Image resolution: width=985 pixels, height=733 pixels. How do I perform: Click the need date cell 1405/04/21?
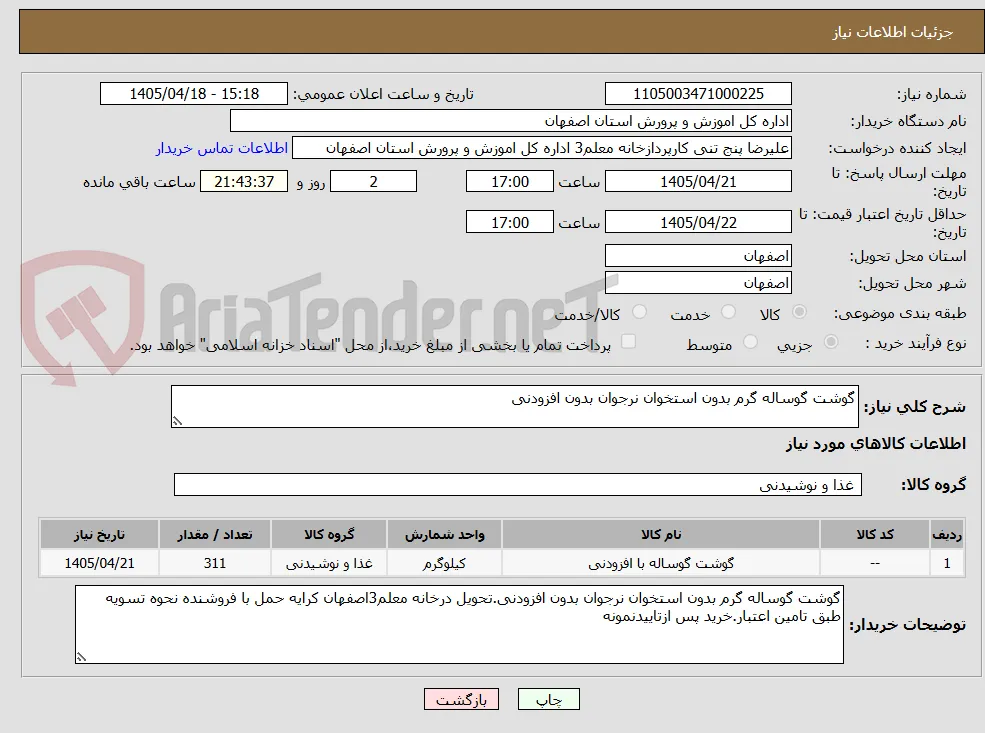point(99,563)
